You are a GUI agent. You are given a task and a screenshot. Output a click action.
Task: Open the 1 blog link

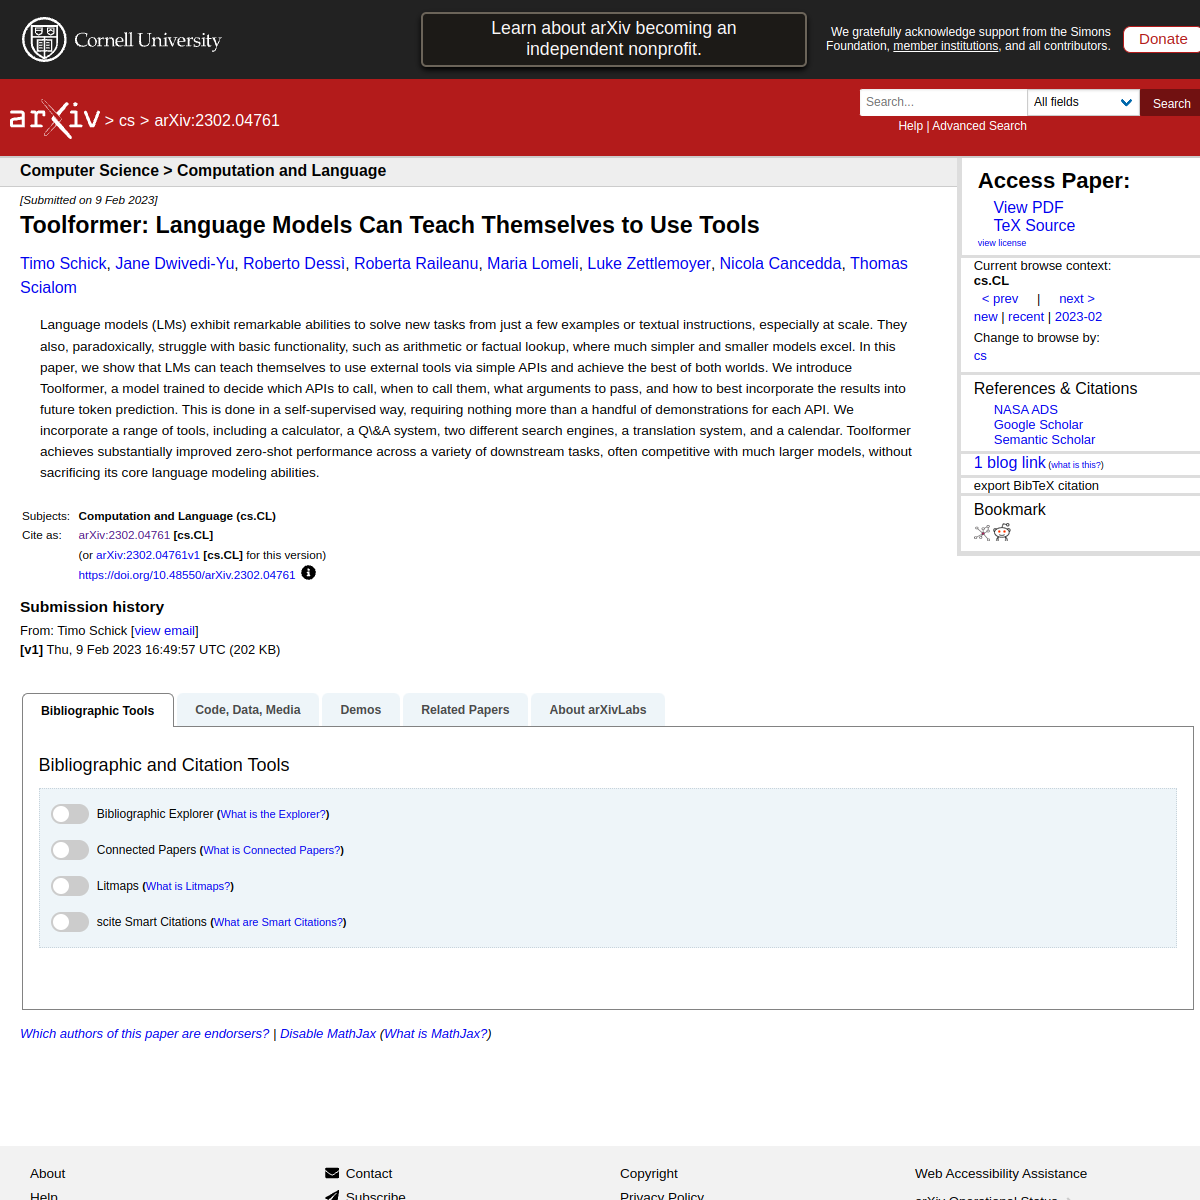1010,463
